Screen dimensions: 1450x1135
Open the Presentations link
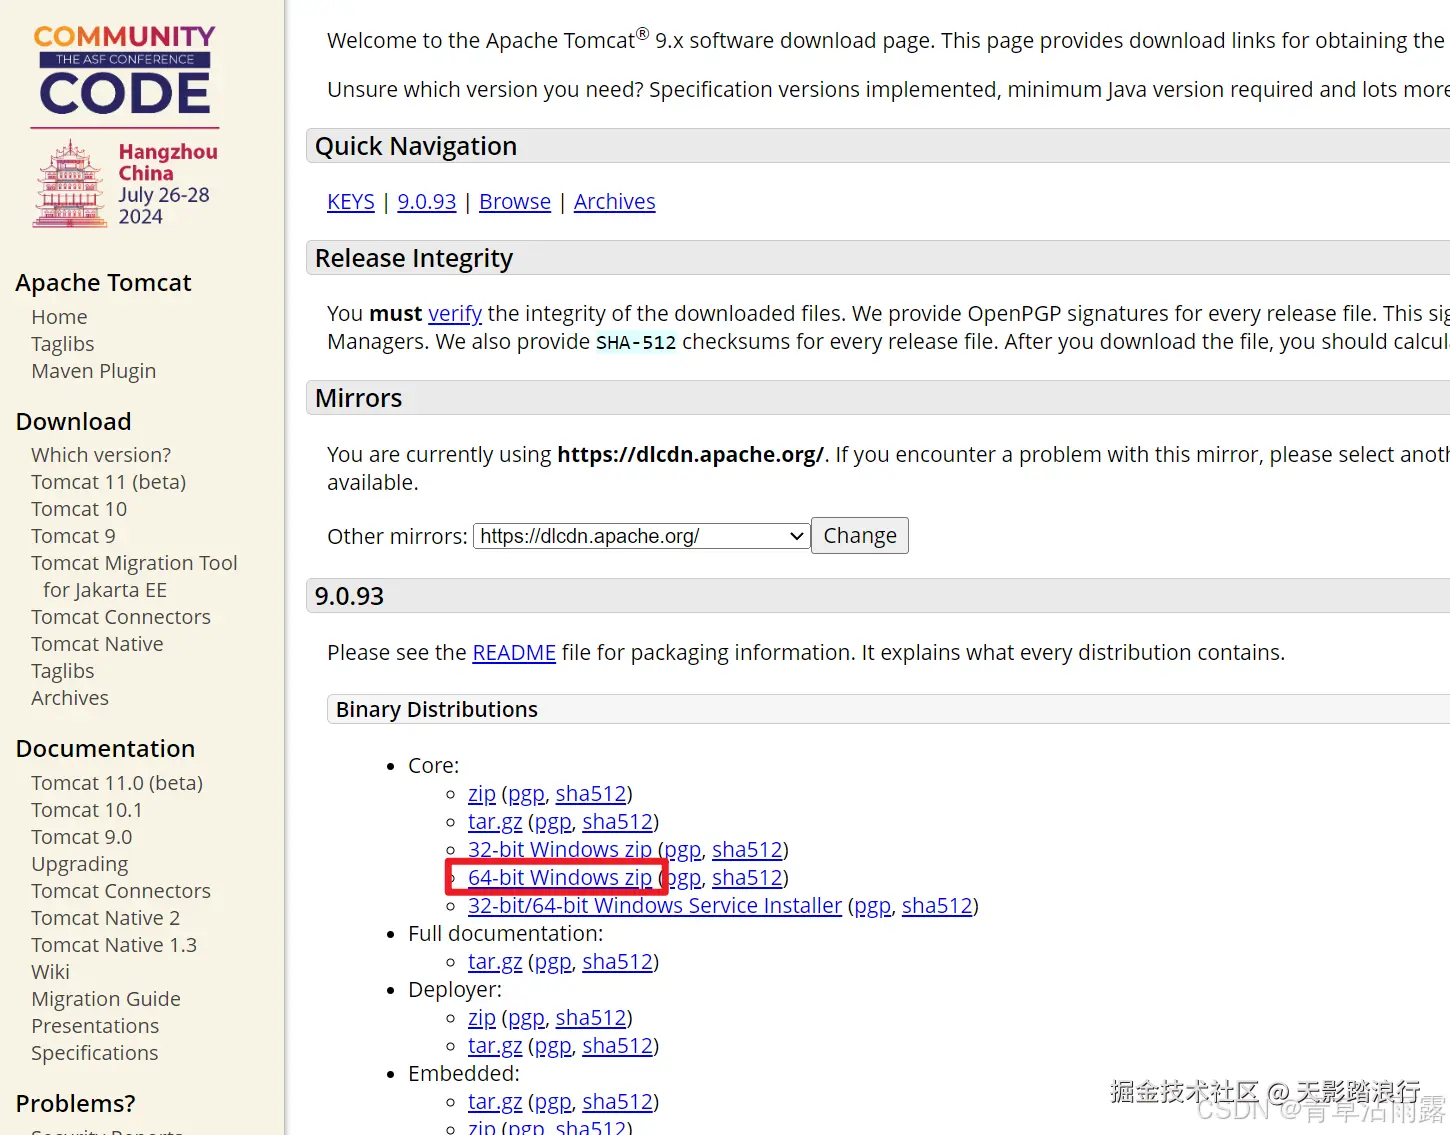[95, 1026]
